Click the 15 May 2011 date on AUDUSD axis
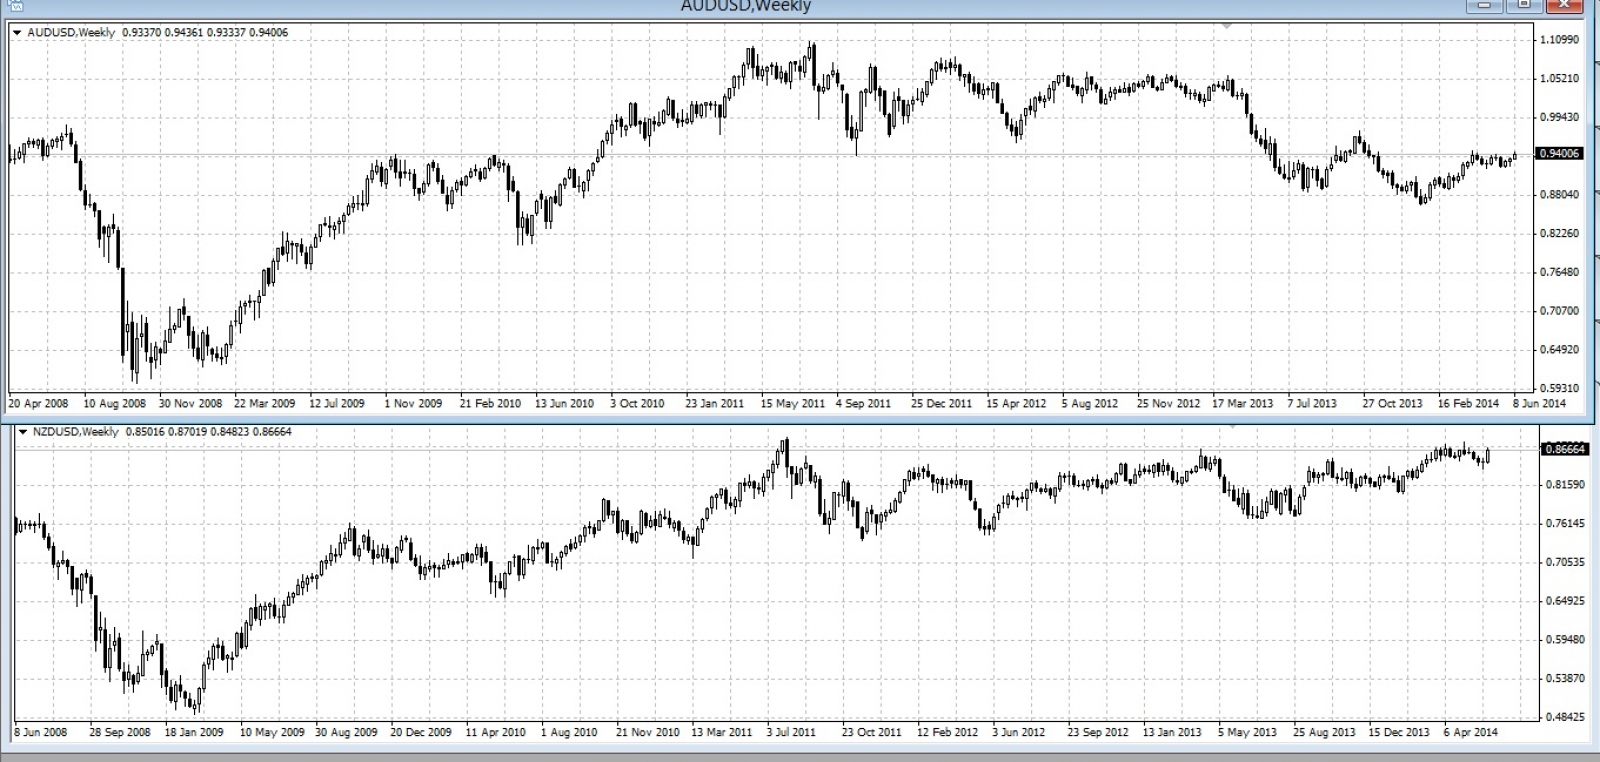This screenshot has width=1600, height=762. pos(792,404)
